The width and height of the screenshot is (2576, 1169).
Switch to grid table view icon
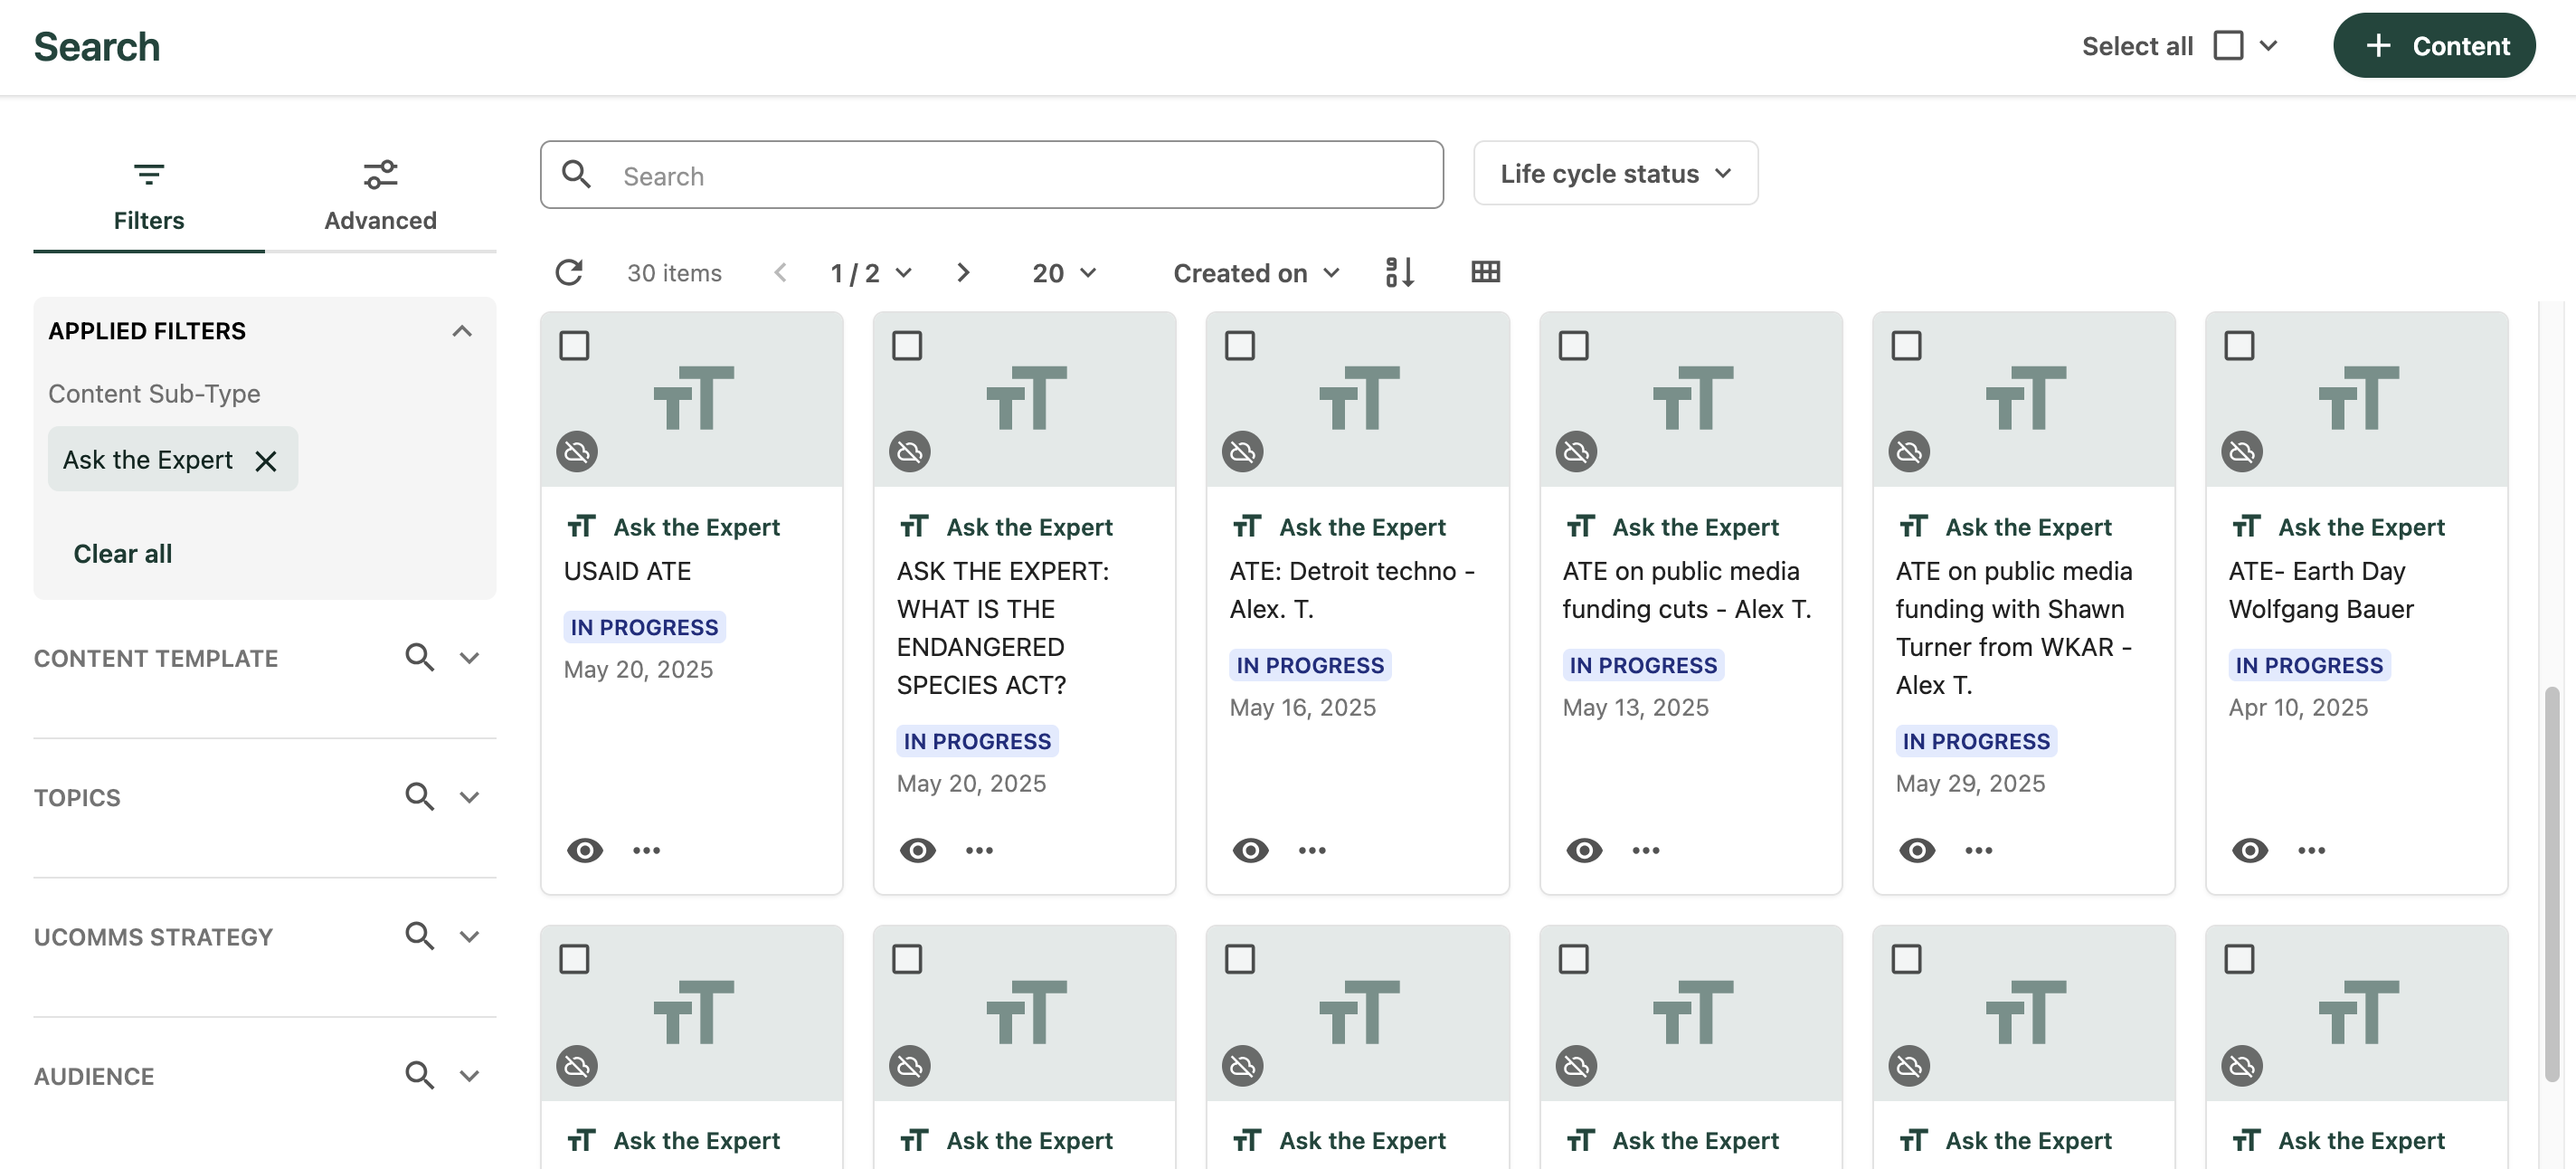[1485, 272]
